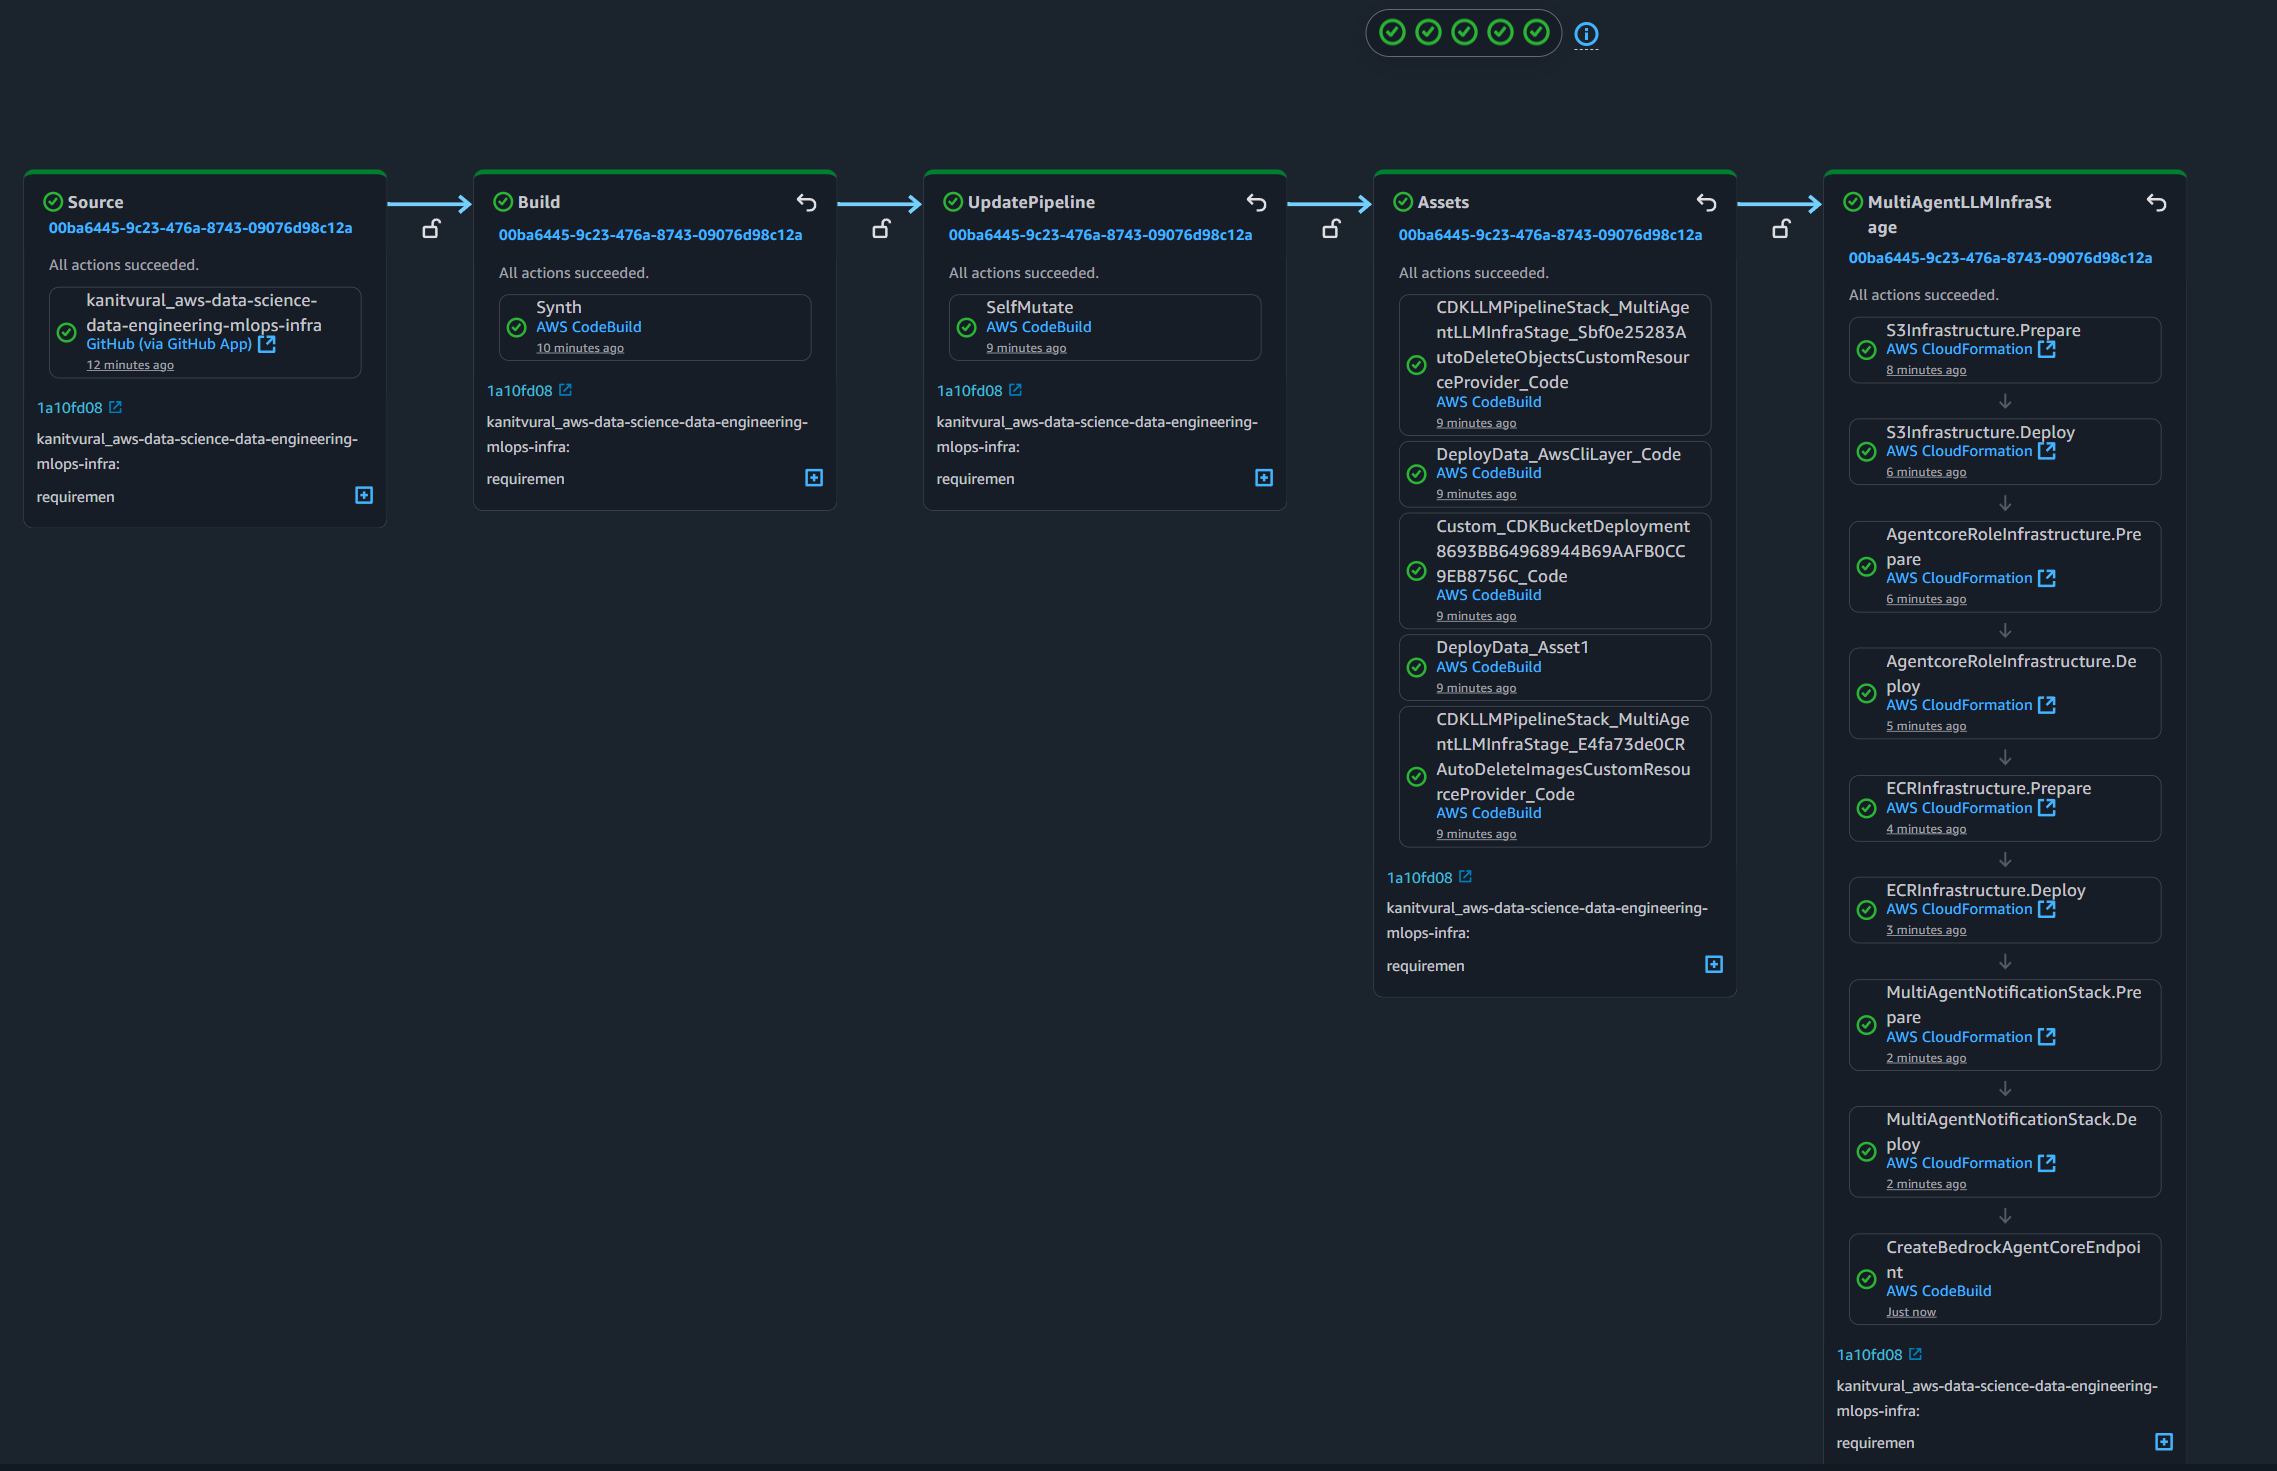Open commit 1a10fd08 link in Assets stage
2277x1471 pixels.
tap(1420, 878)
